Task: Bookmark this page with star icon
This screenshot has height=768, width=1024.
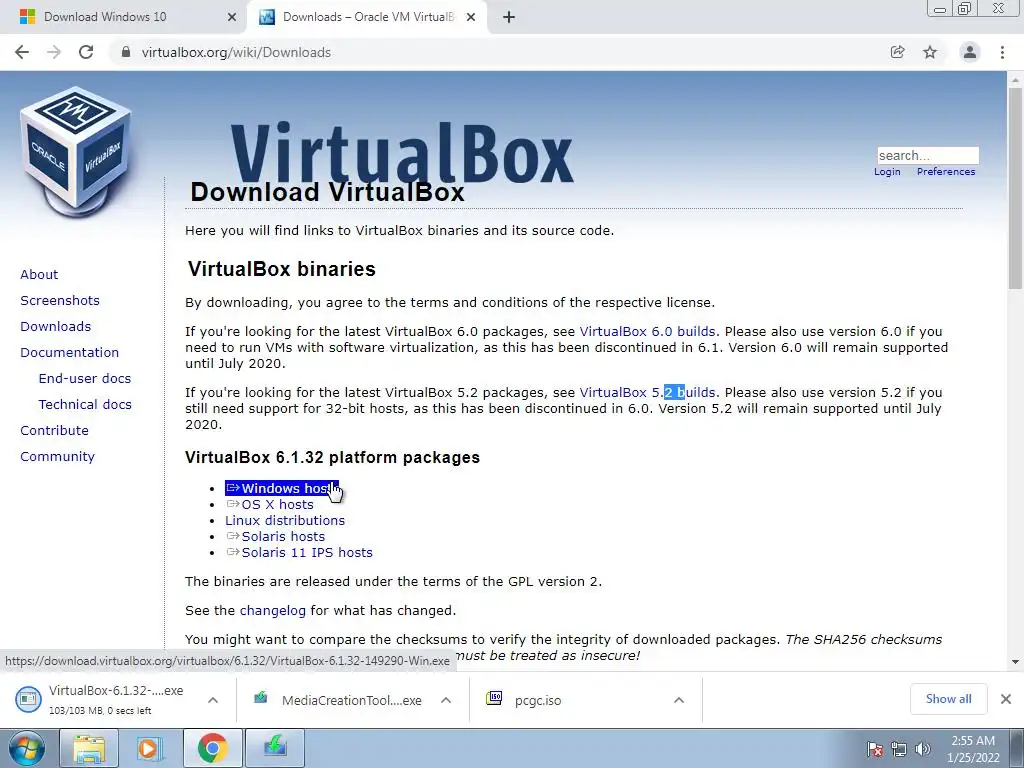Action: click(930, 52)
